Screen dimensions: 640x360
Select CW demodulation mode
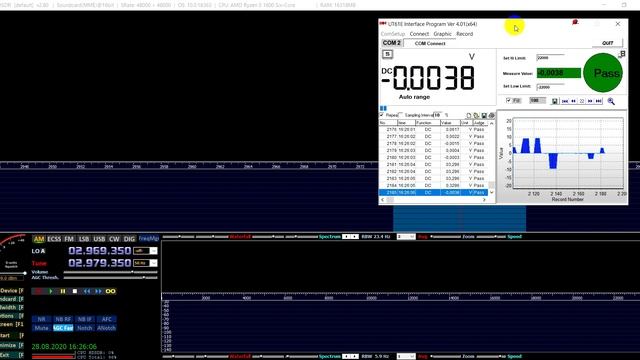pos(114,239)
